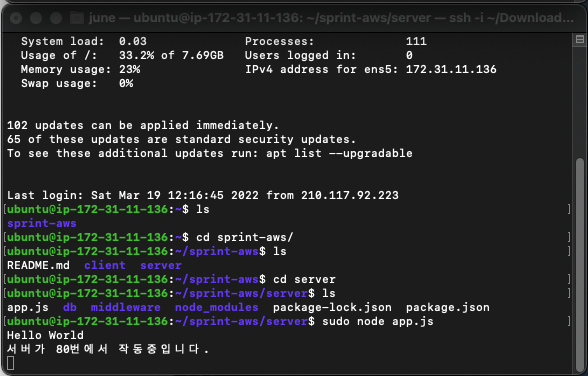Click the close window button
Screen dimensions: 588x376
(x=16, y=18)
